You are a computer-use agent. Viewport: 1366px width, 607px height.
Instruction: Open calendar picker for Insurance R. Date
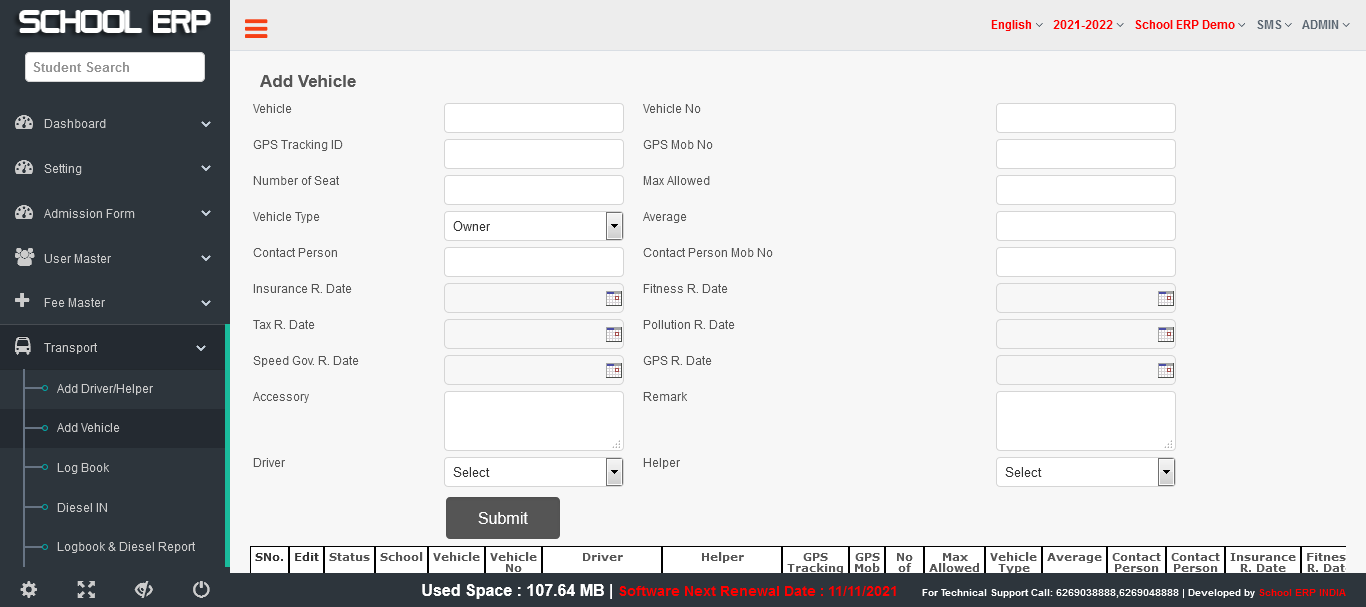coord(613,298)
